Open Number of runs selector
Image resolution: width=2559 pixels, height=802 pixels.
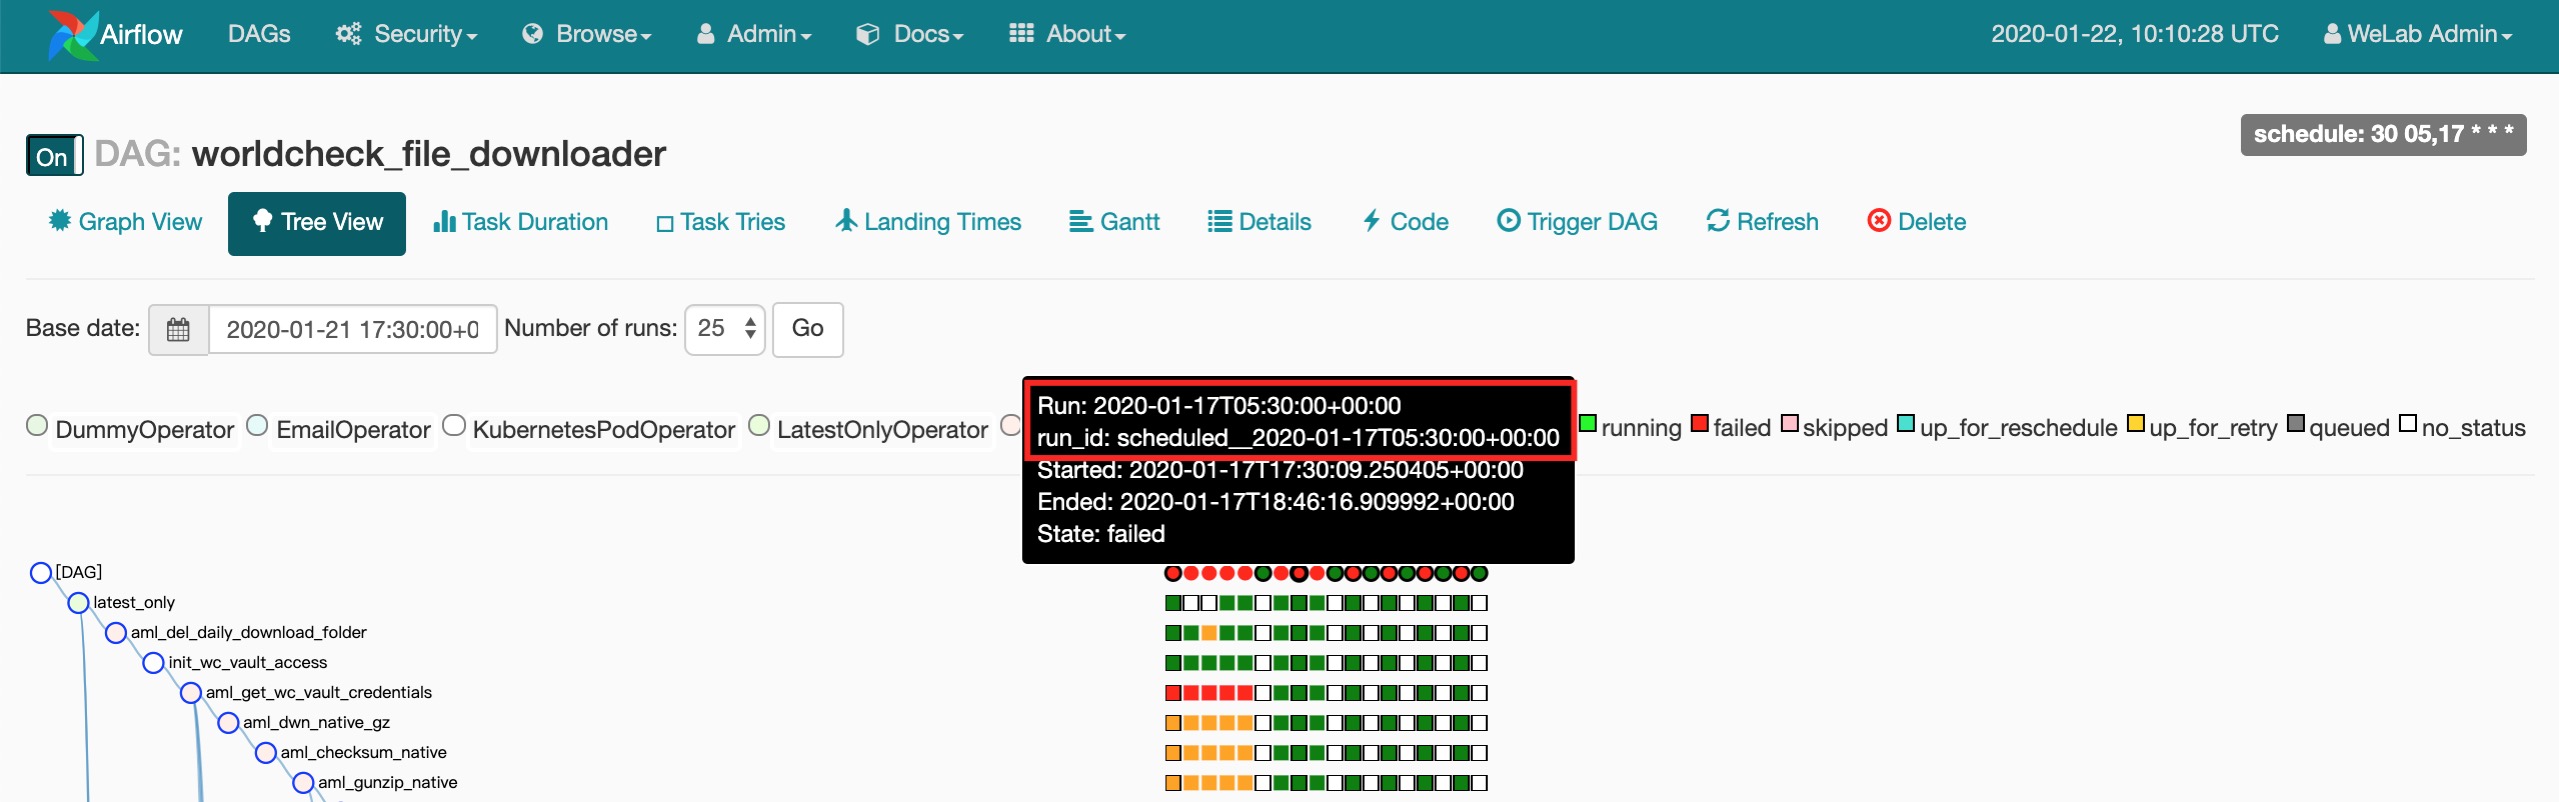click(x=724, y=329)
